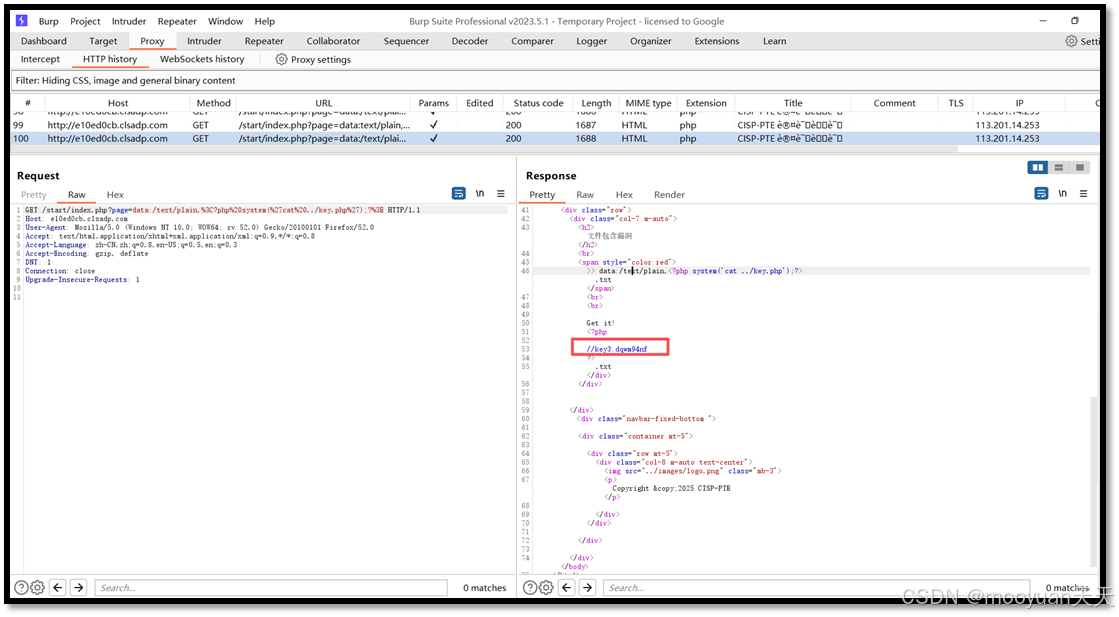The height and width of the screenshot is (617, 1119).
Task: Open the Intercept sub-tab
Action: pos(40,59)
